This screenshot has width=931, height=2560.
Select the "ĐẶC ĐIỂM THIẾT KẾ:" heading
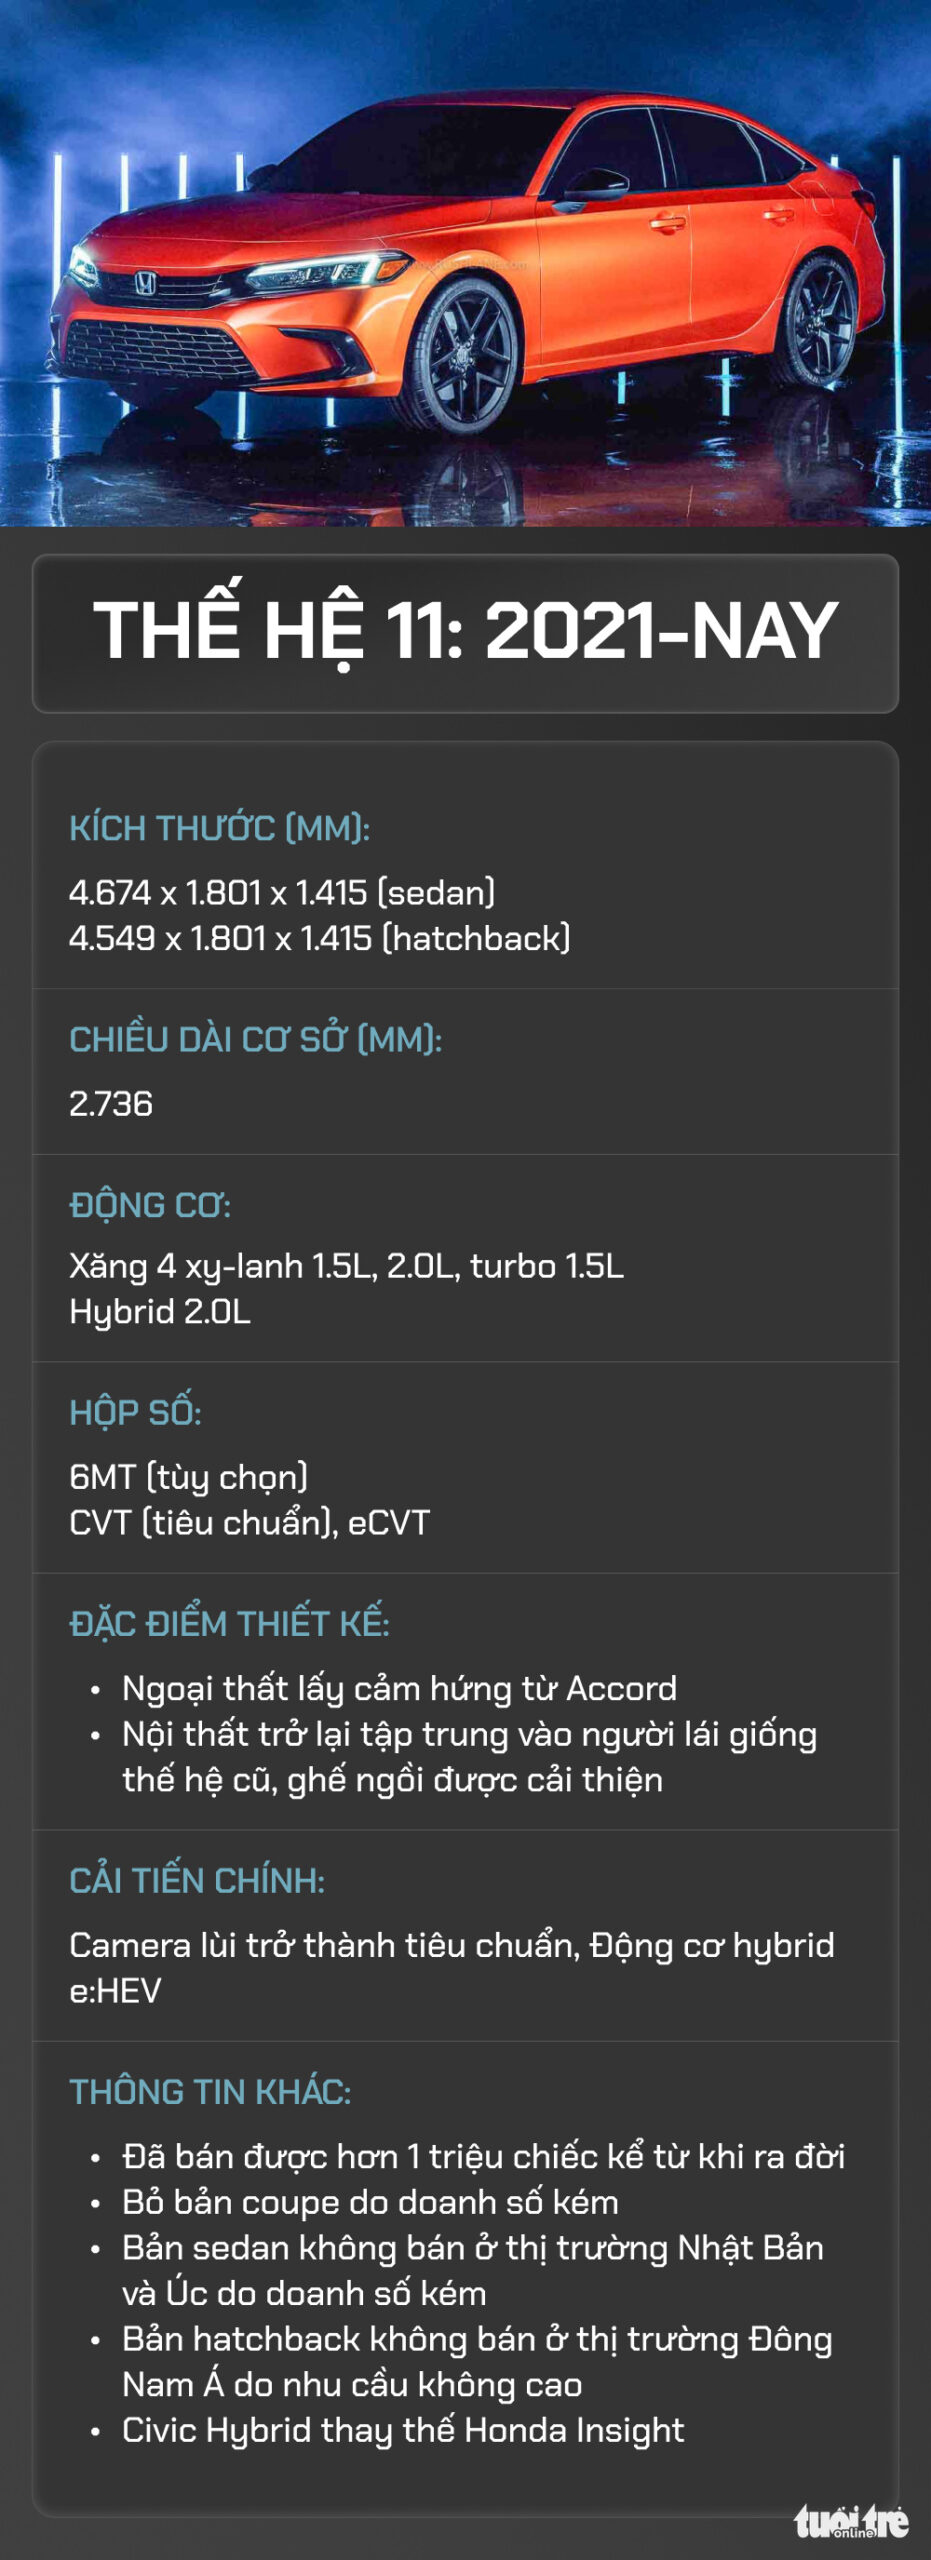click(x=229, y=1623)
